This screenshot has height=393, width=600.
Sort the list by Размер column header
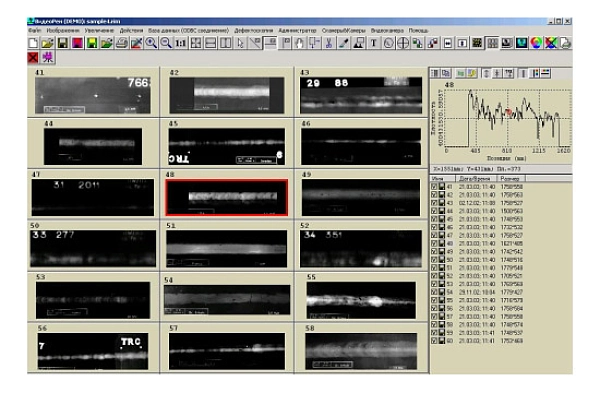[510, 178]
